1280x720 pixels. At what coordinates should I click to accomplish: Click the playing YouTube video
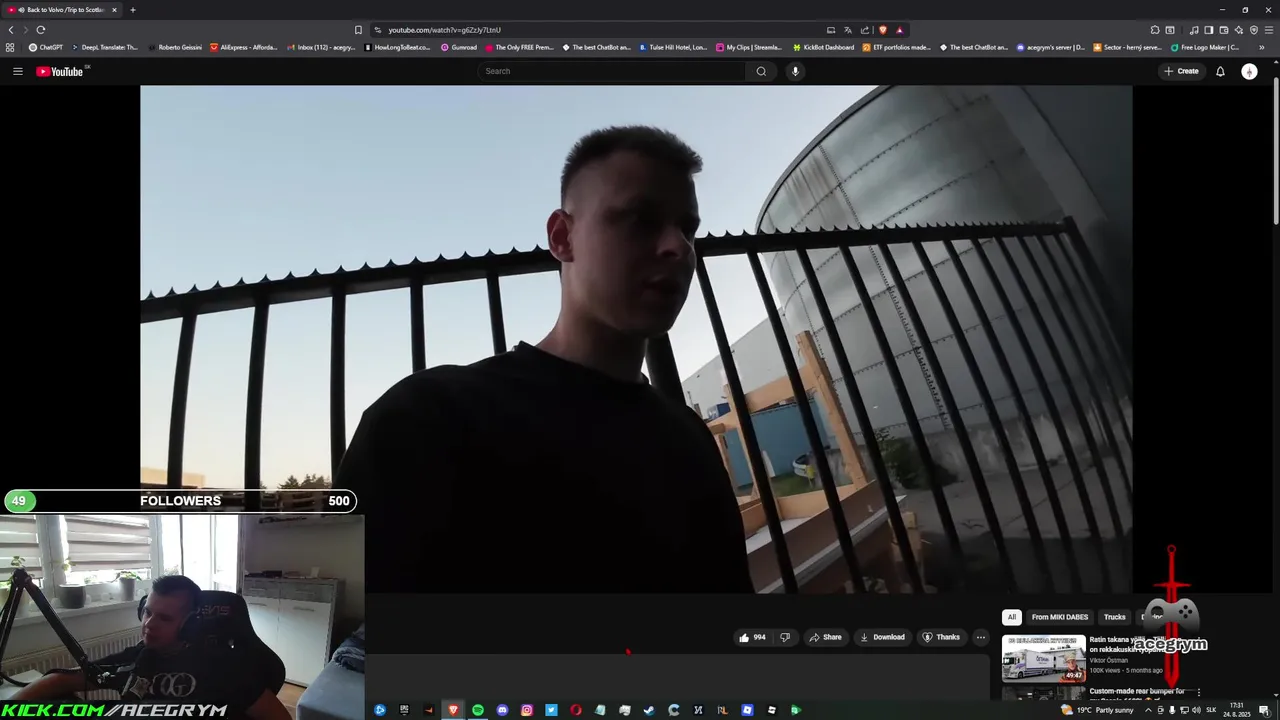[636, 339]
